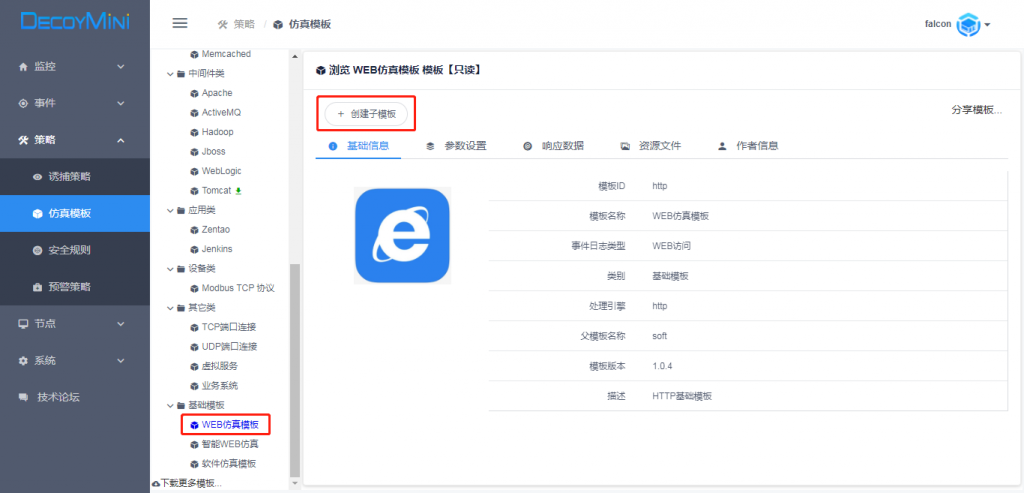Click the 技术论坛 chat icon
Screen dimensions: 1024x493
24,397
